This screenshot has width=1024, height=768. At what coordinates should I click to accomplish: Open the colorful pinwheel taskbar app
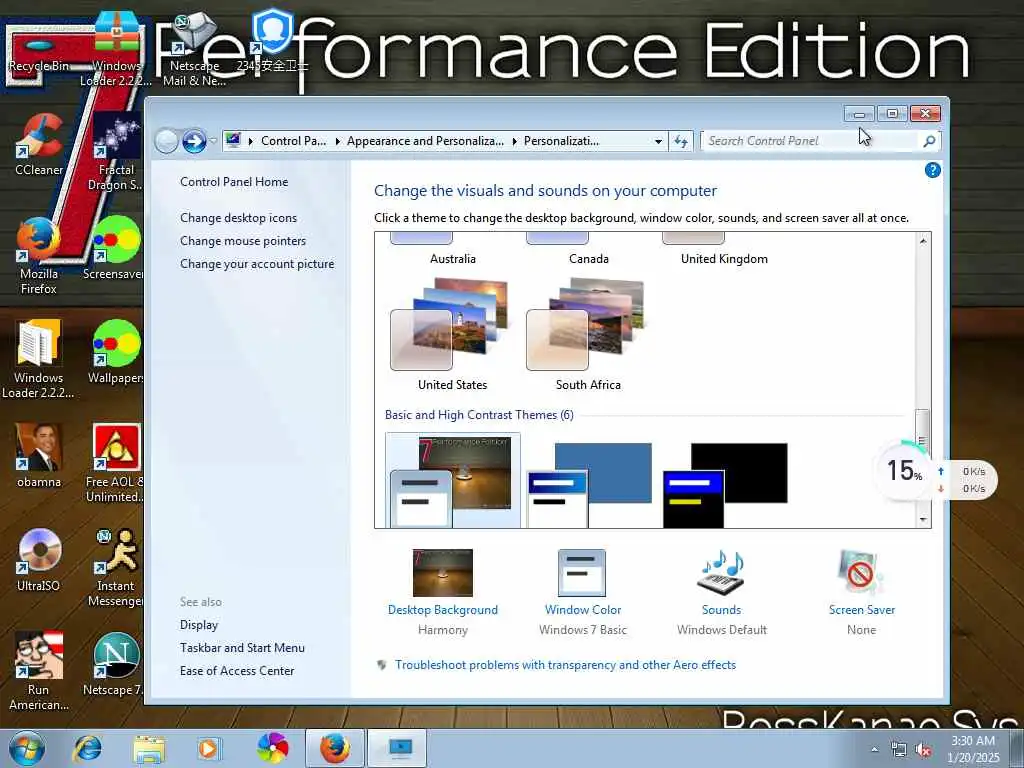tap(272, 748)
